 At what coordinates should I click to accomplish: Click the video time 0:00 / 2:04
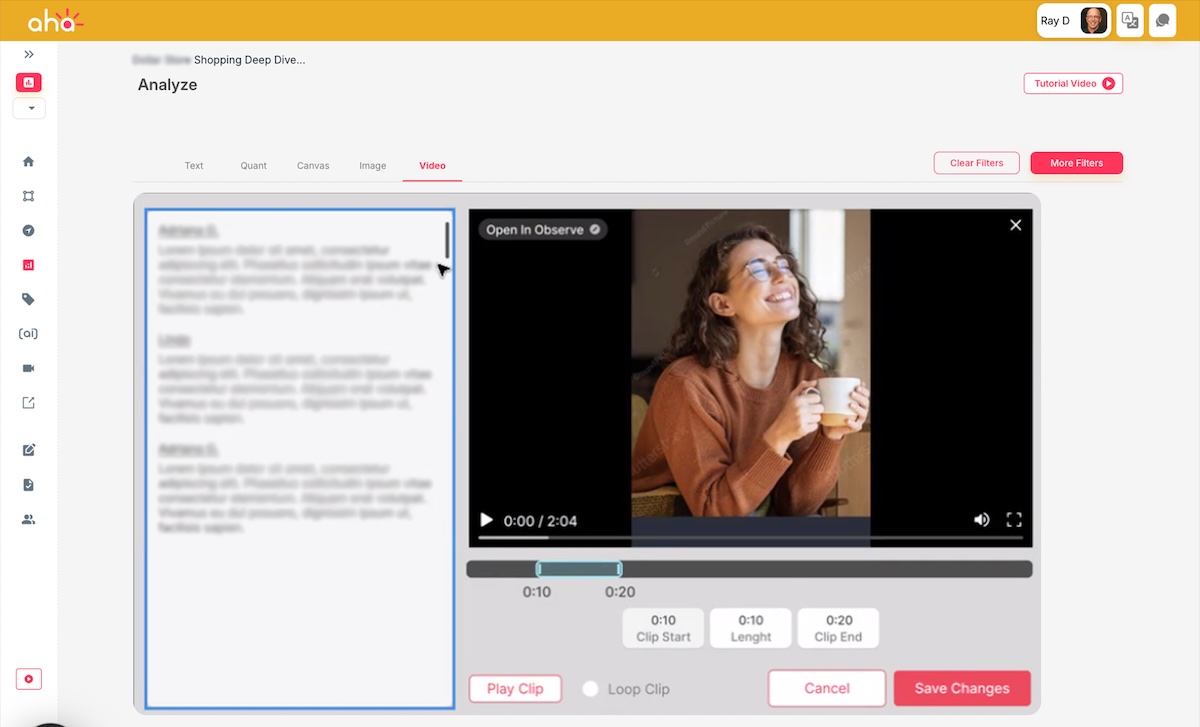point(540,521)
